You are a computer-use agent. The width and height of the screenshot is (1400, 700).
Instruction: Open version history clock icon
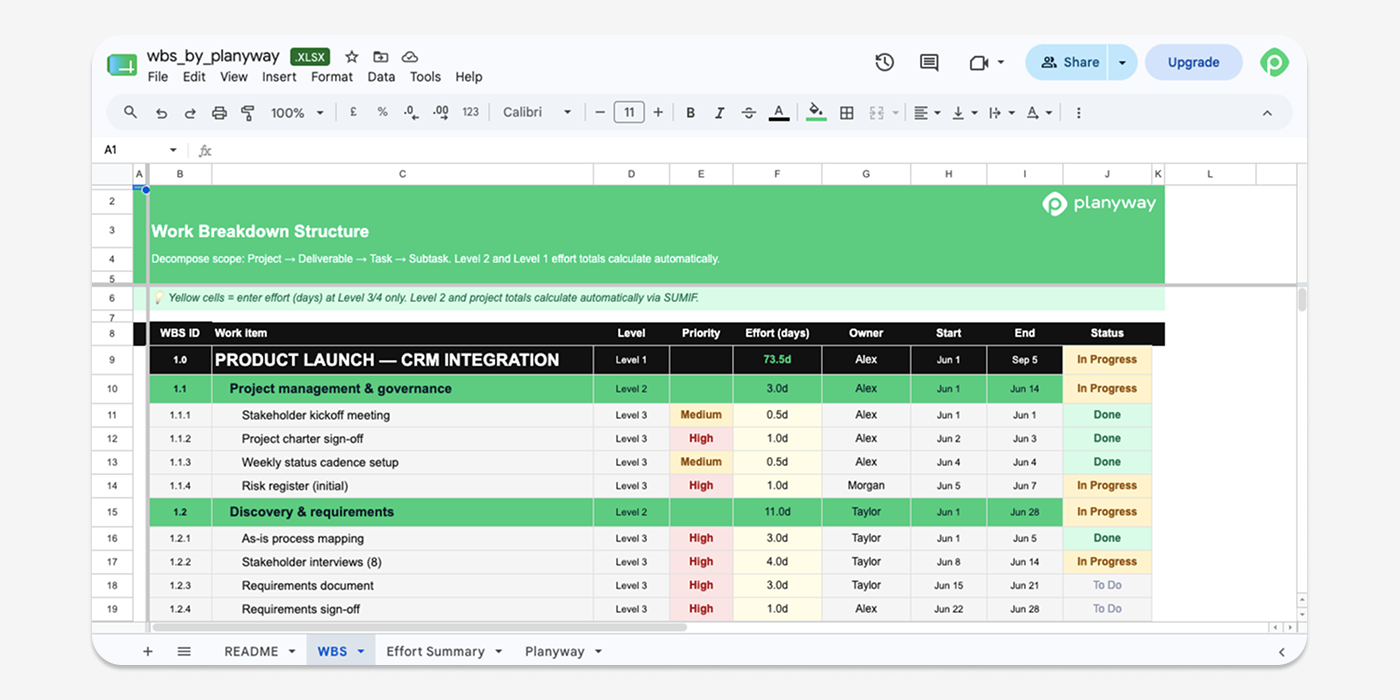[884, 62]
